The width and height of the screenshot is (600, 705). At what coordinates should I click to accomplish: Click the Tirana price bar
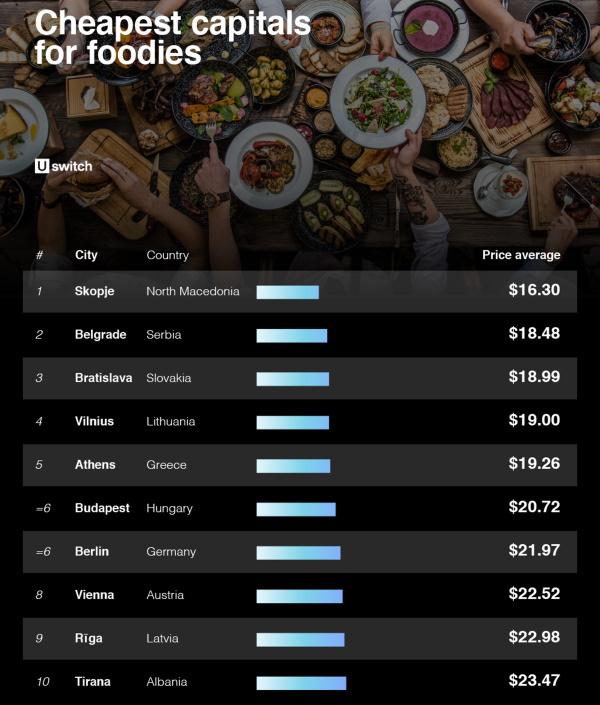click(x=301, y=683)
